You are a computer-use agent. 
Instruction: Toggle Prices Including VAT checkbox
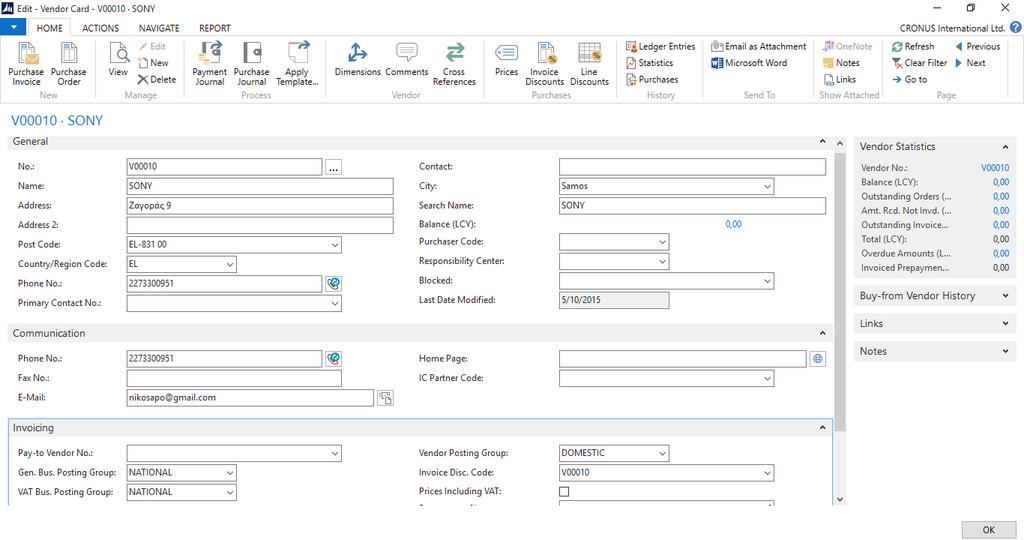[564, 492]
